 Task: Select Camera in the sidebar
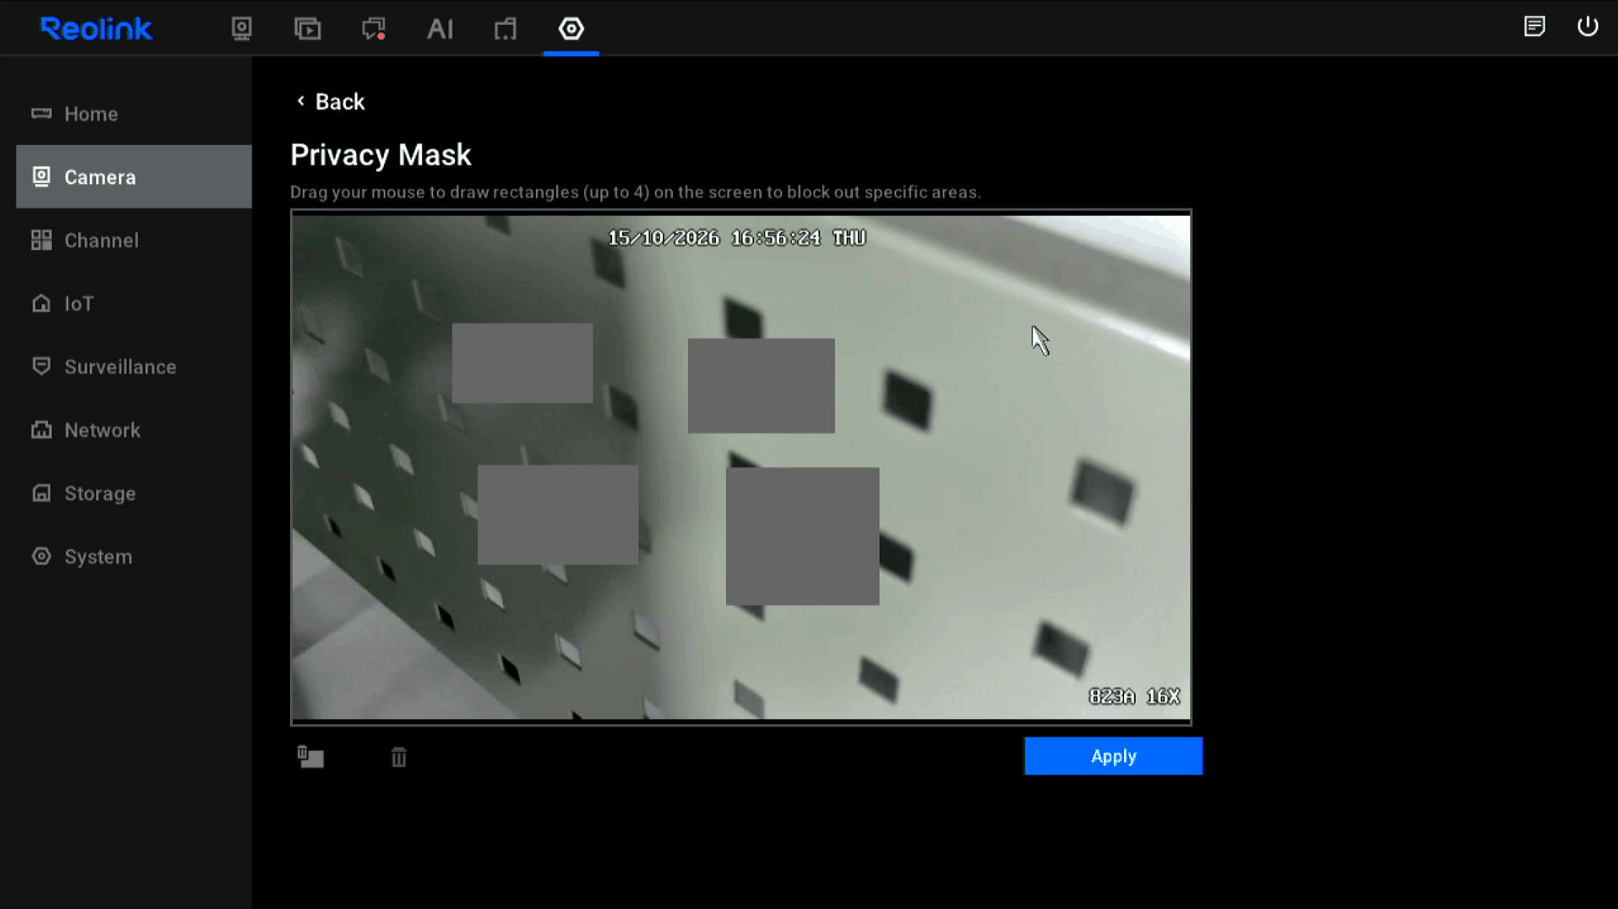point(134,177)
